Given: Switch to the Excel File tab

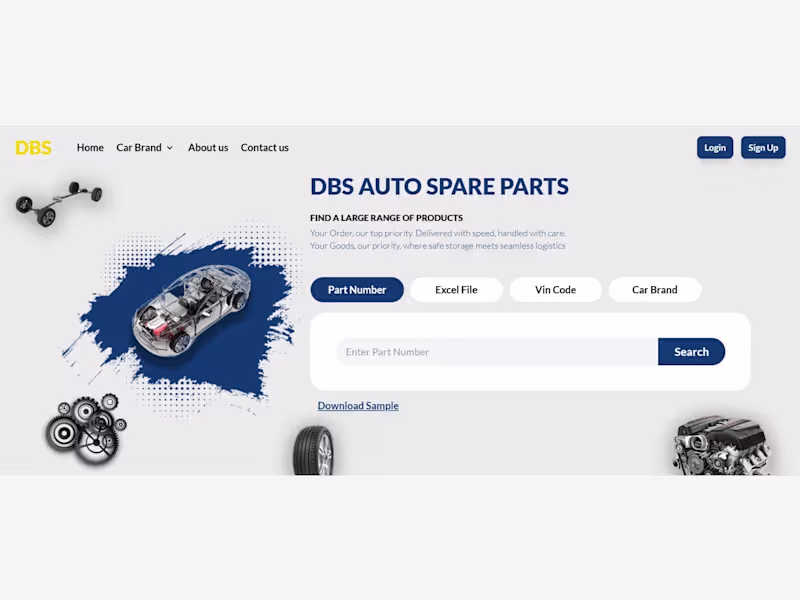Looking at the screenshot, I should [456, 289].
